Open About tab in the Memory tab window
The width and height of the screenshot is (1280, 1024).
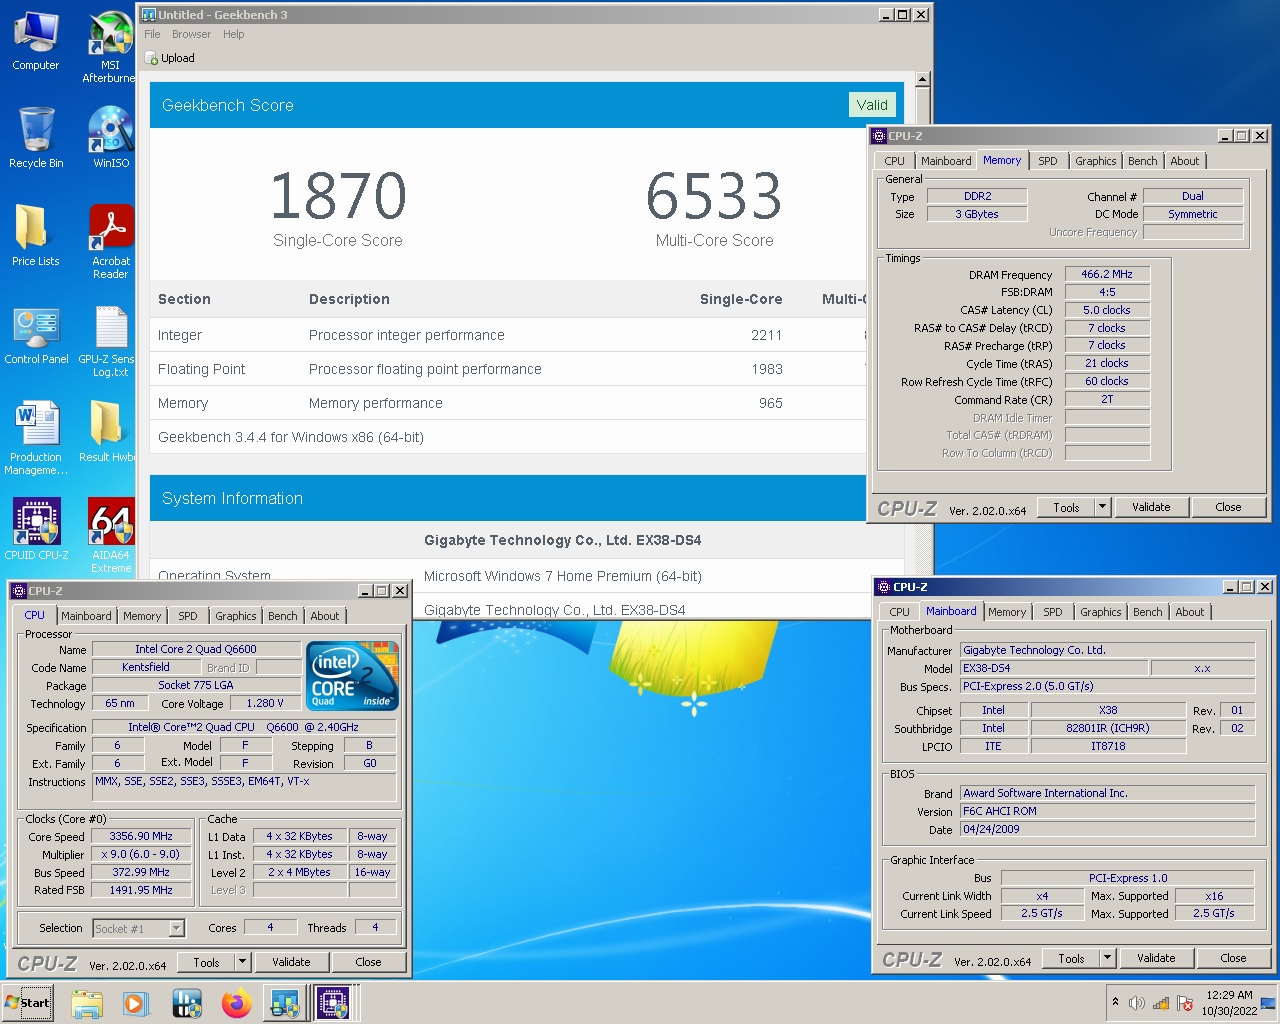click(1184, 161)
